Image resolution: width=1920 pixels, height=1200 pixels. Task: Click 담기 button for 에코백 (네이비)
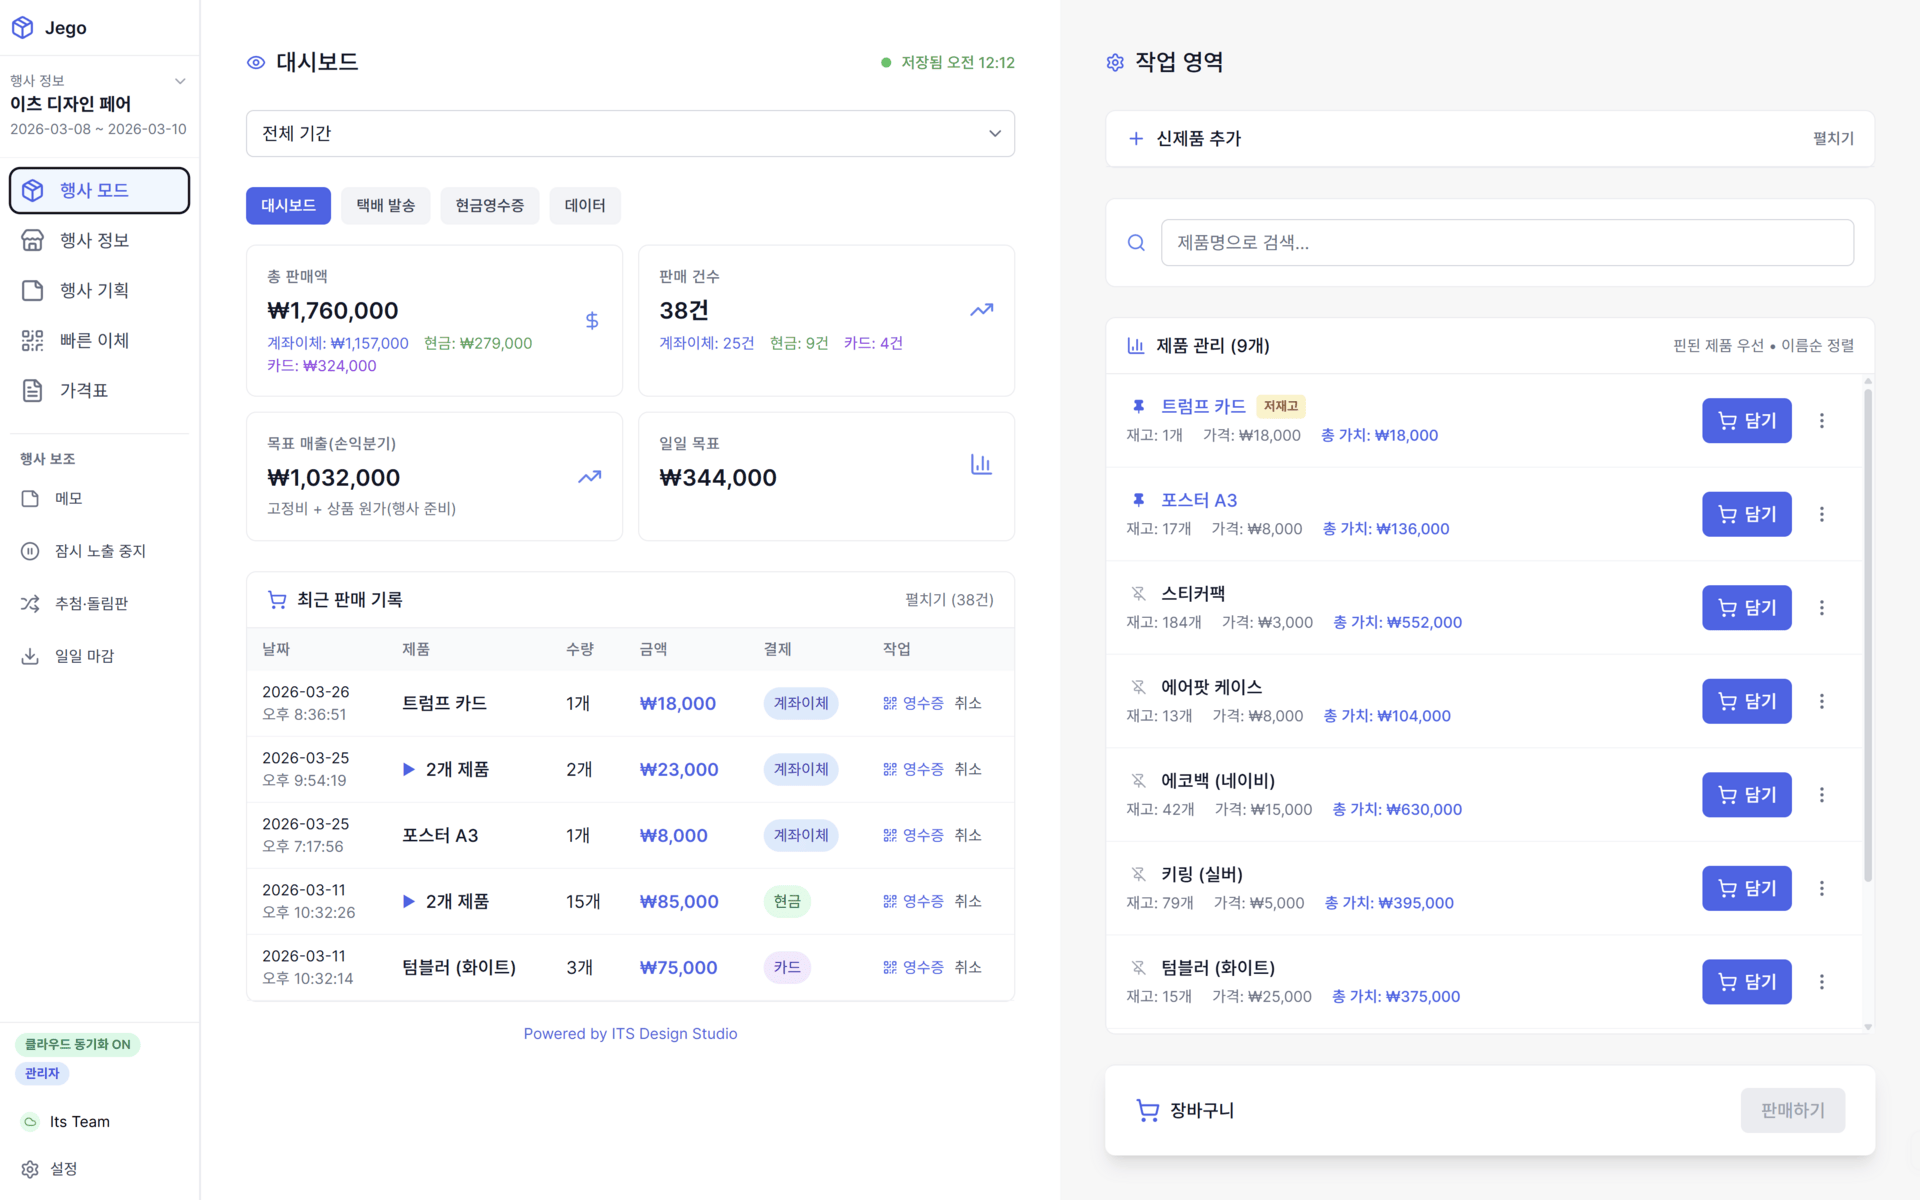[x=1746, y=795]
